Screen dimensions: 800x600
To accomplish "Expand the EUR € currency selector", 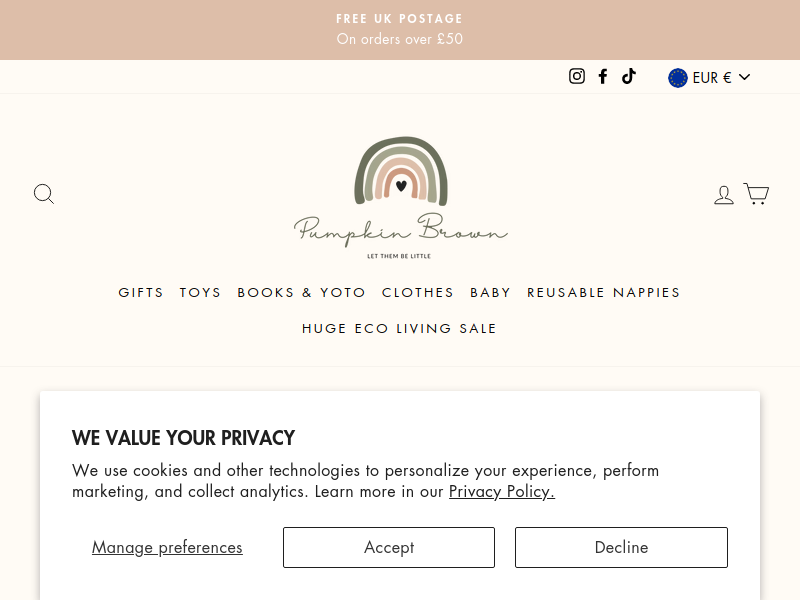I will point(709,78).
